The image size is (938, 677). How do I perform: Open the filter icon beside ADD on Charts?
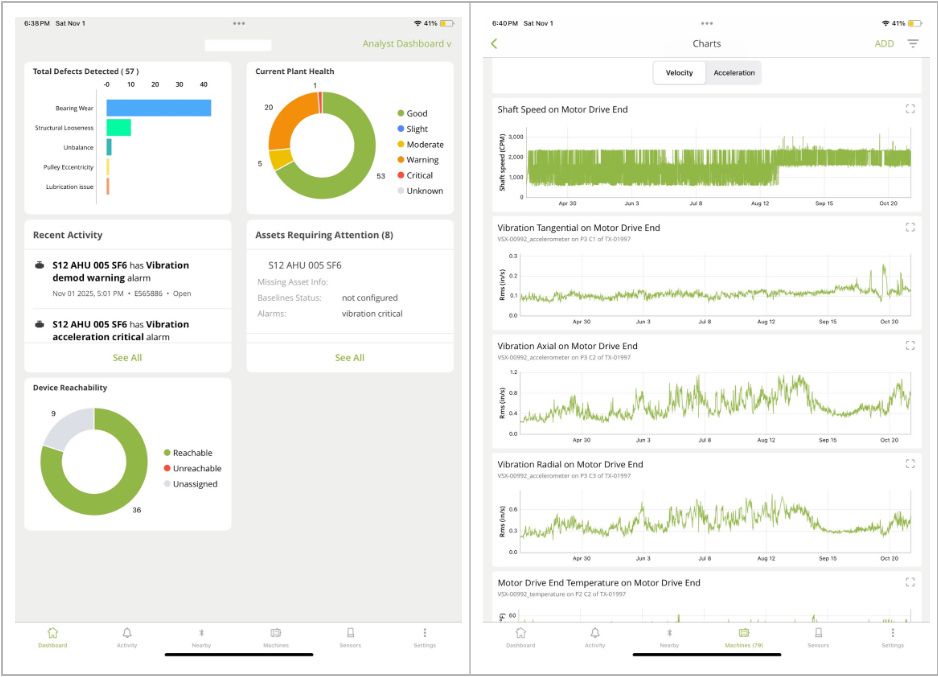click(x=912, y=44)
